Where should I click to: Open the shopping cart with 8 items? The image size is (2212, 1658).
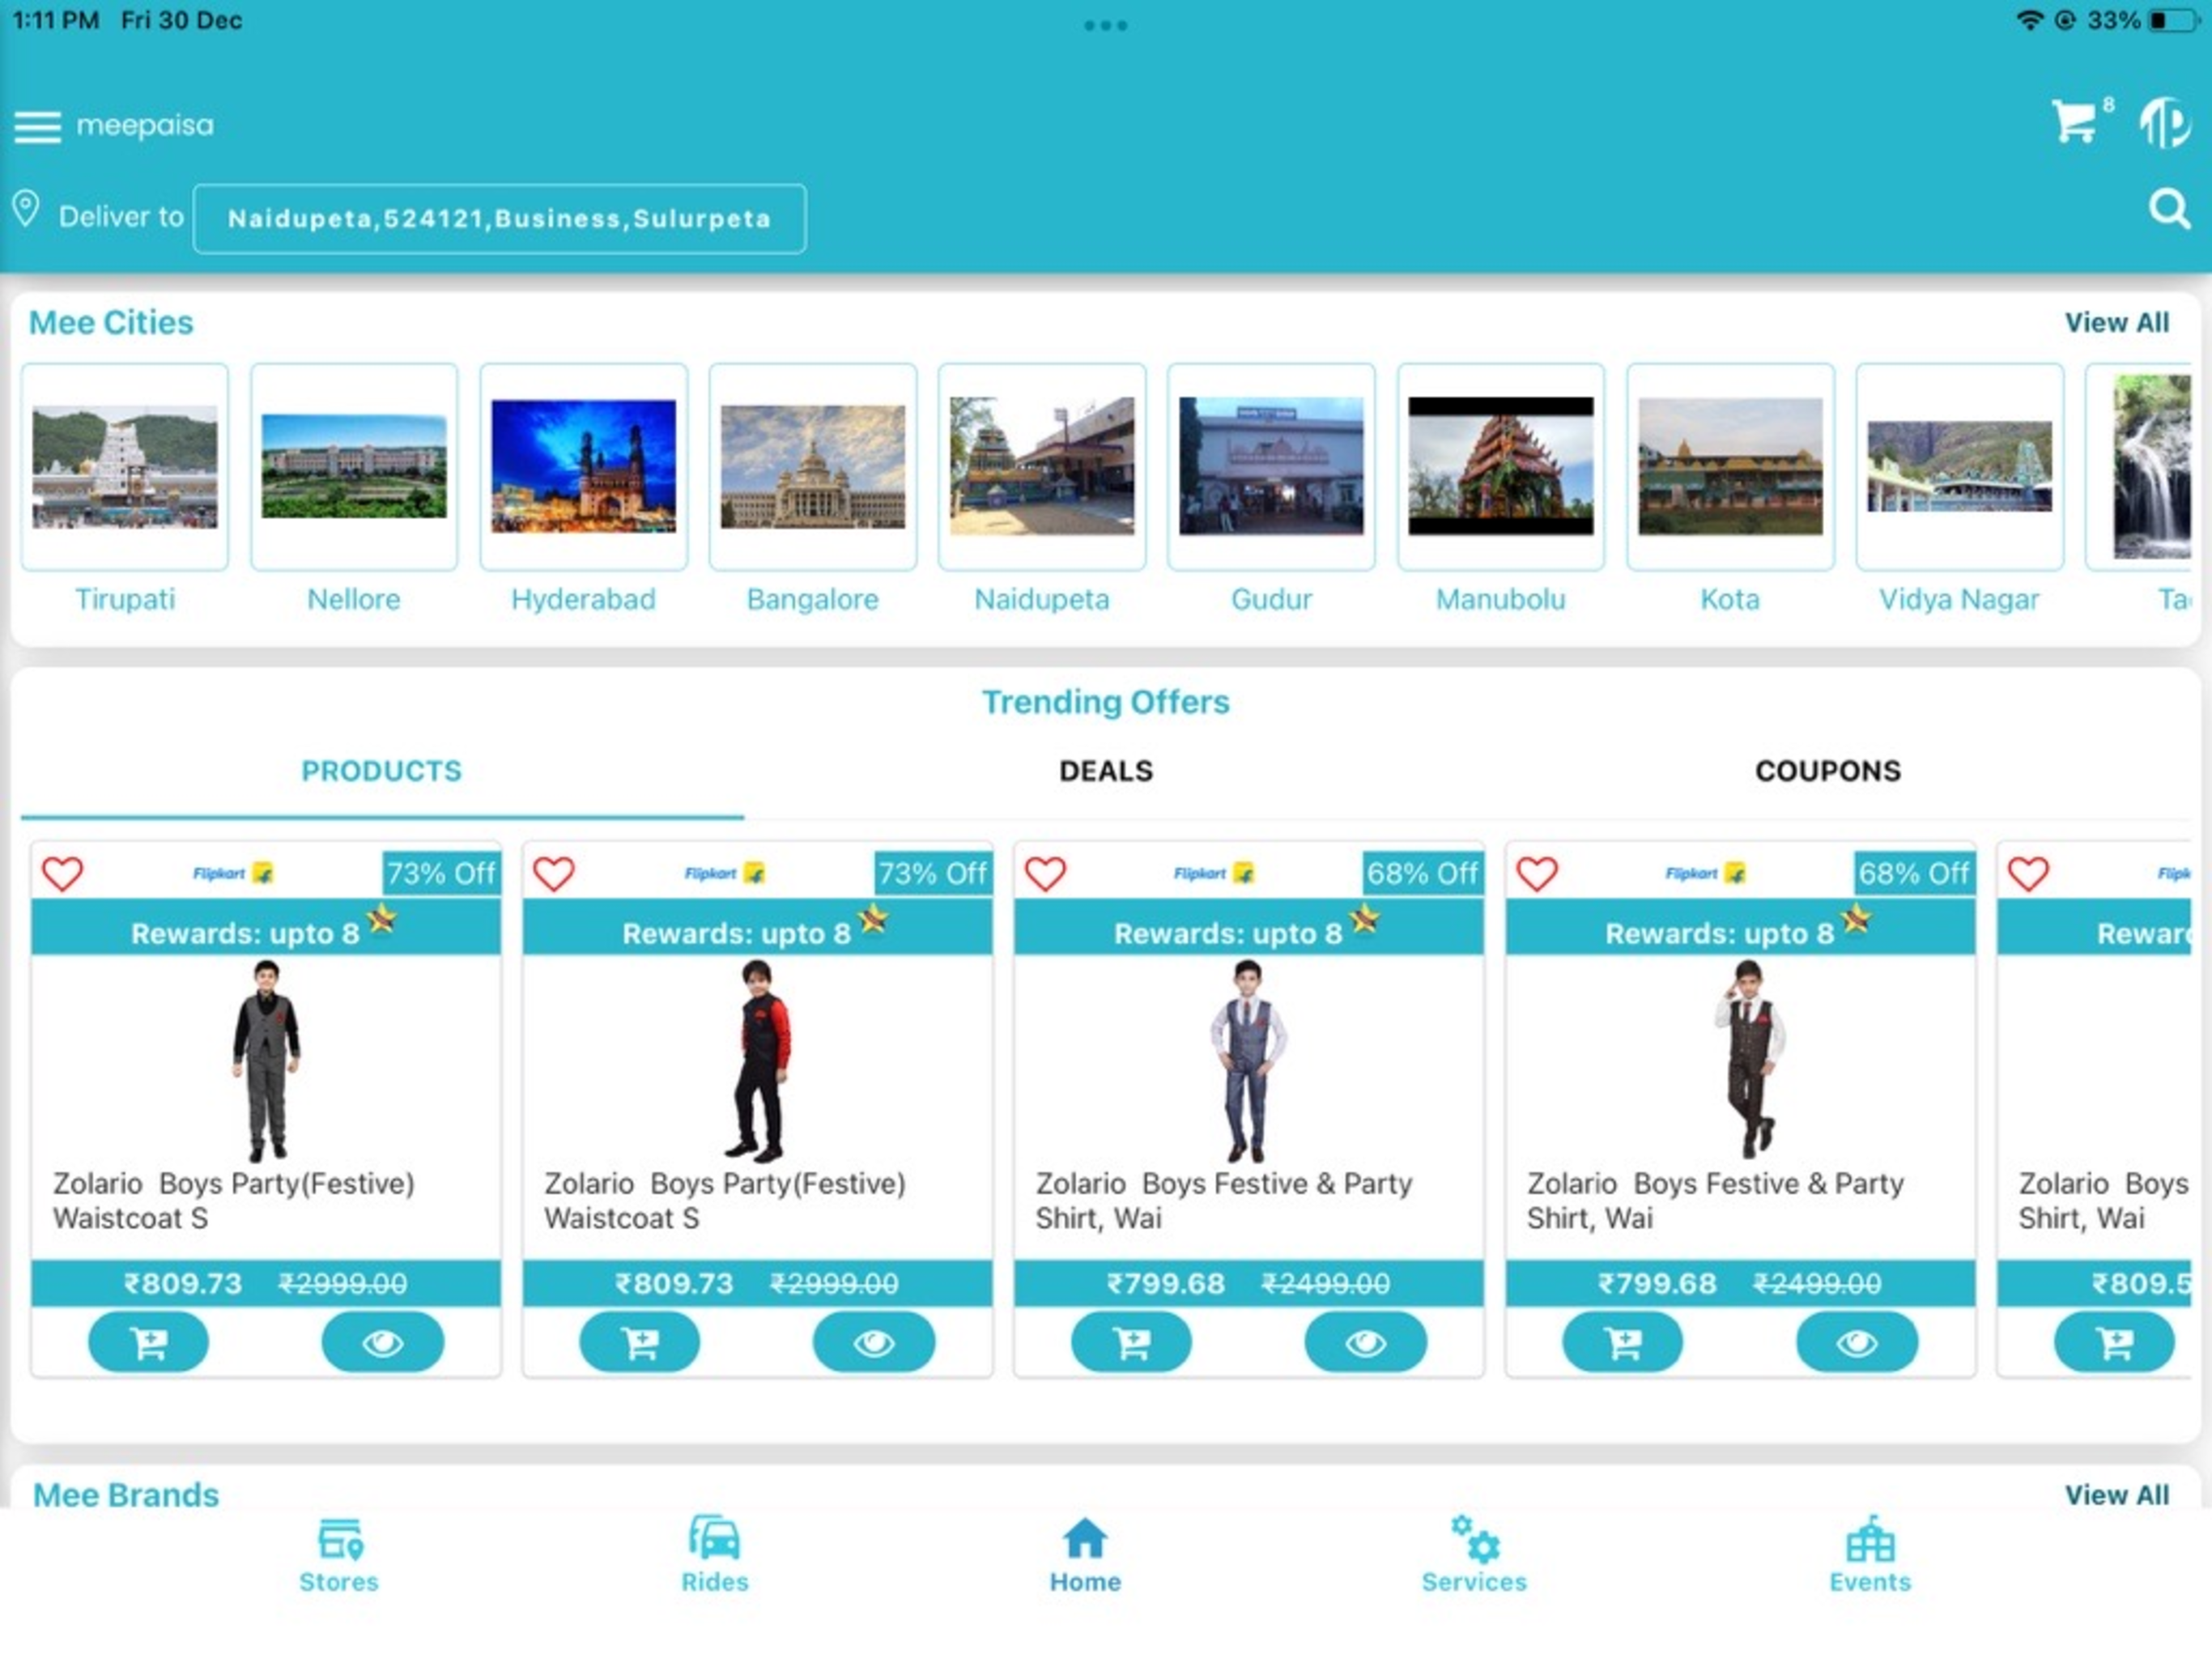tap(2077, 122)
